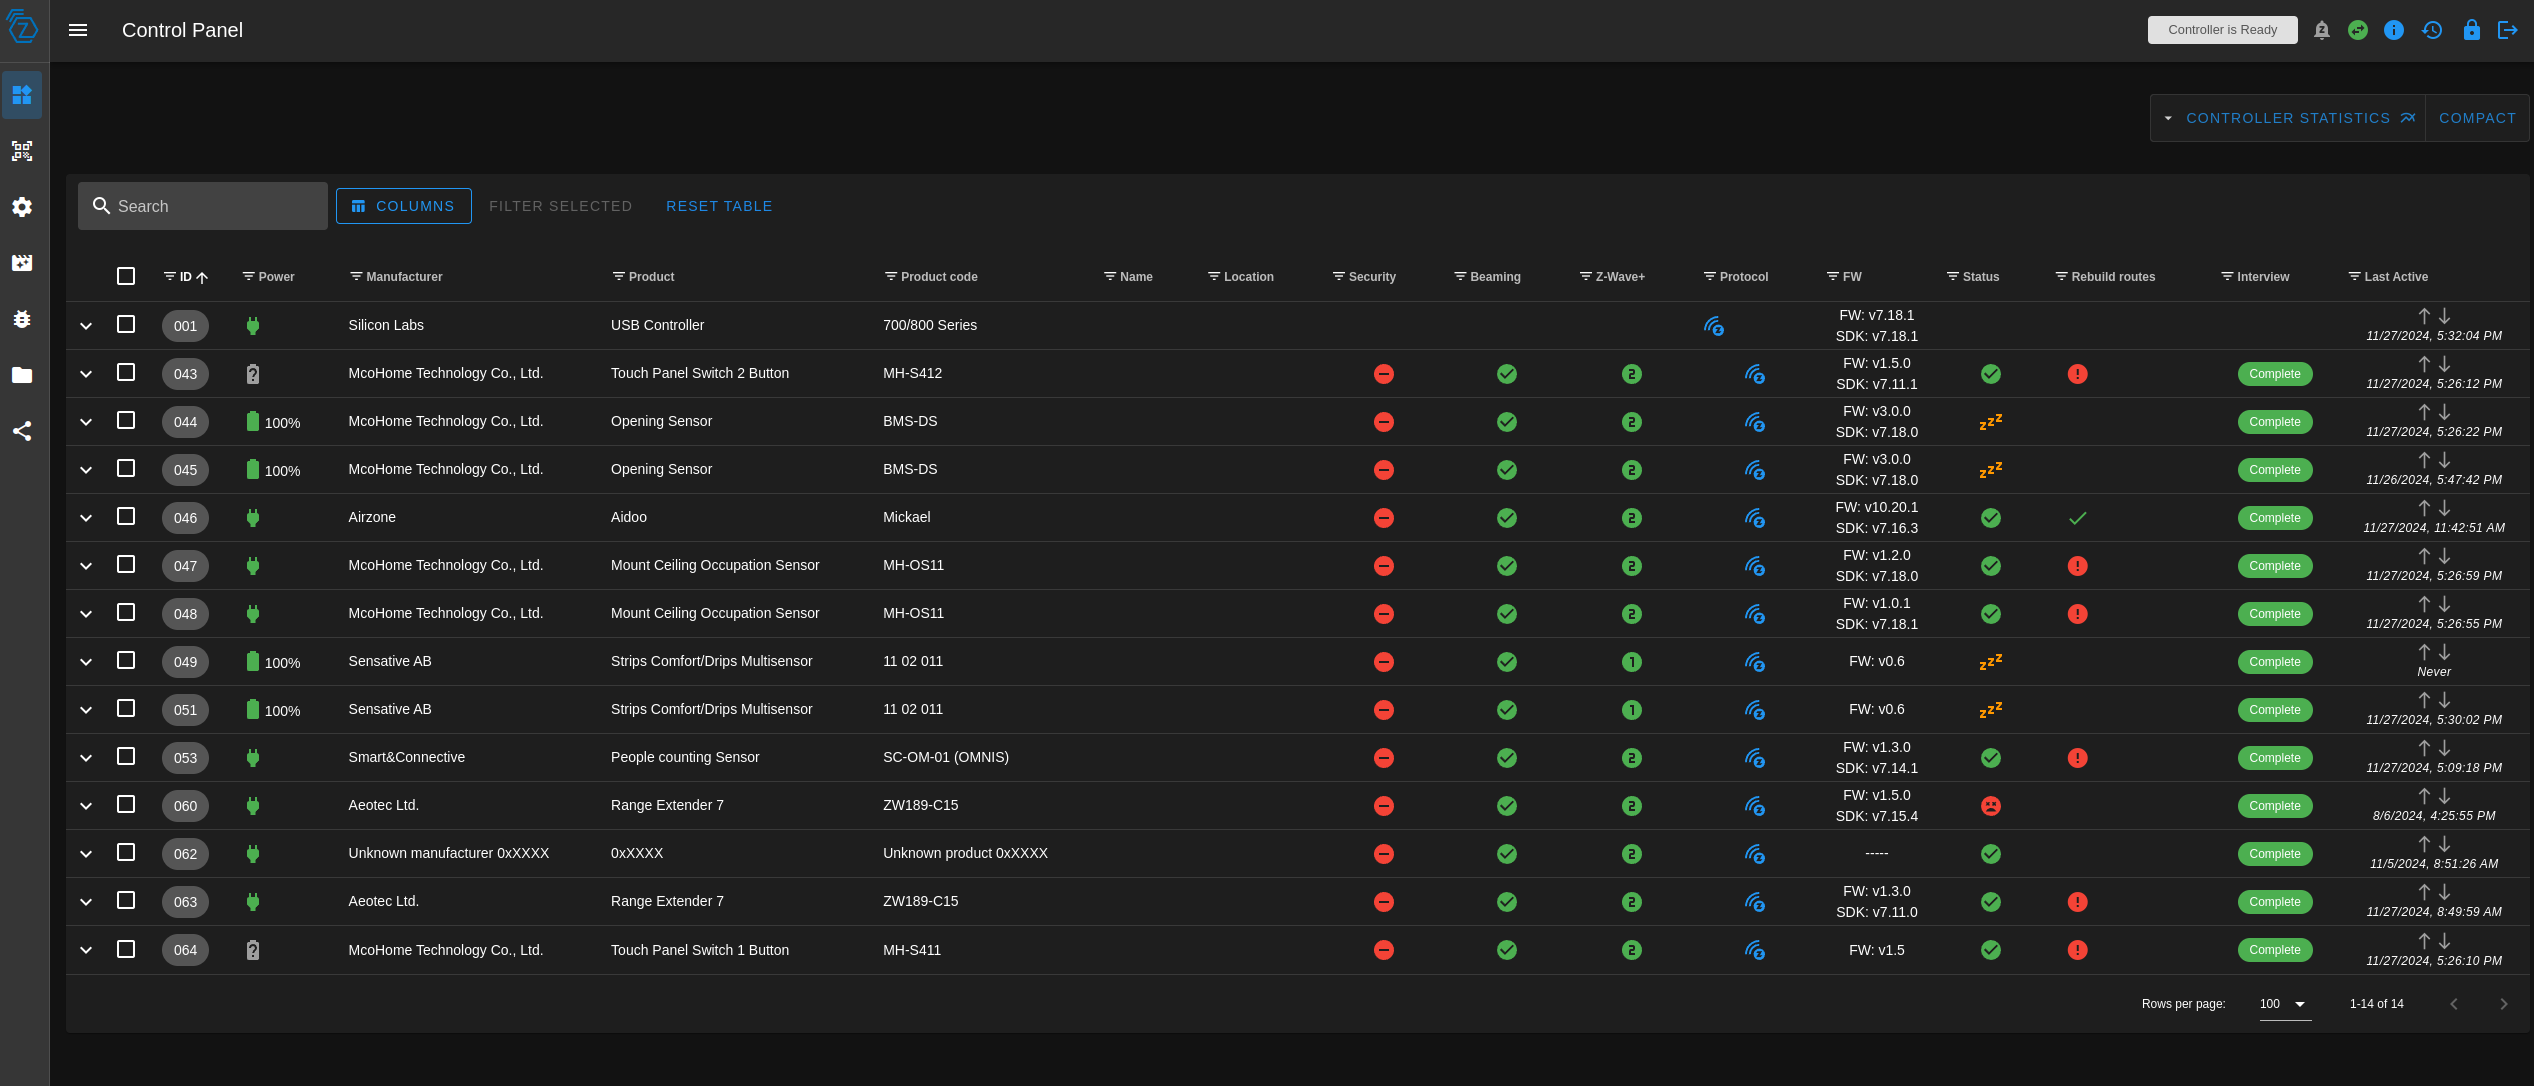Viewport: 2534px width, 1086px height.
Task: Sort table by Manufacturer column header
Action: [404, 277]
